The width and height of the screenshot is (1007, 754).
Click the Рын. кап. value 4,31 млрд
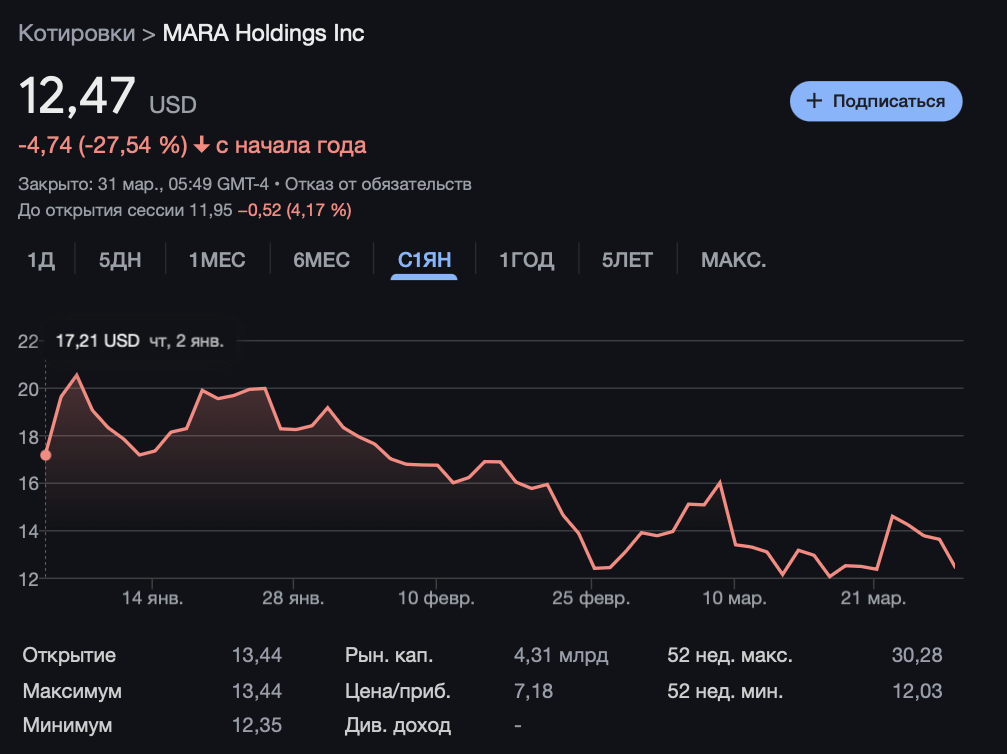[x=561, y=655]
